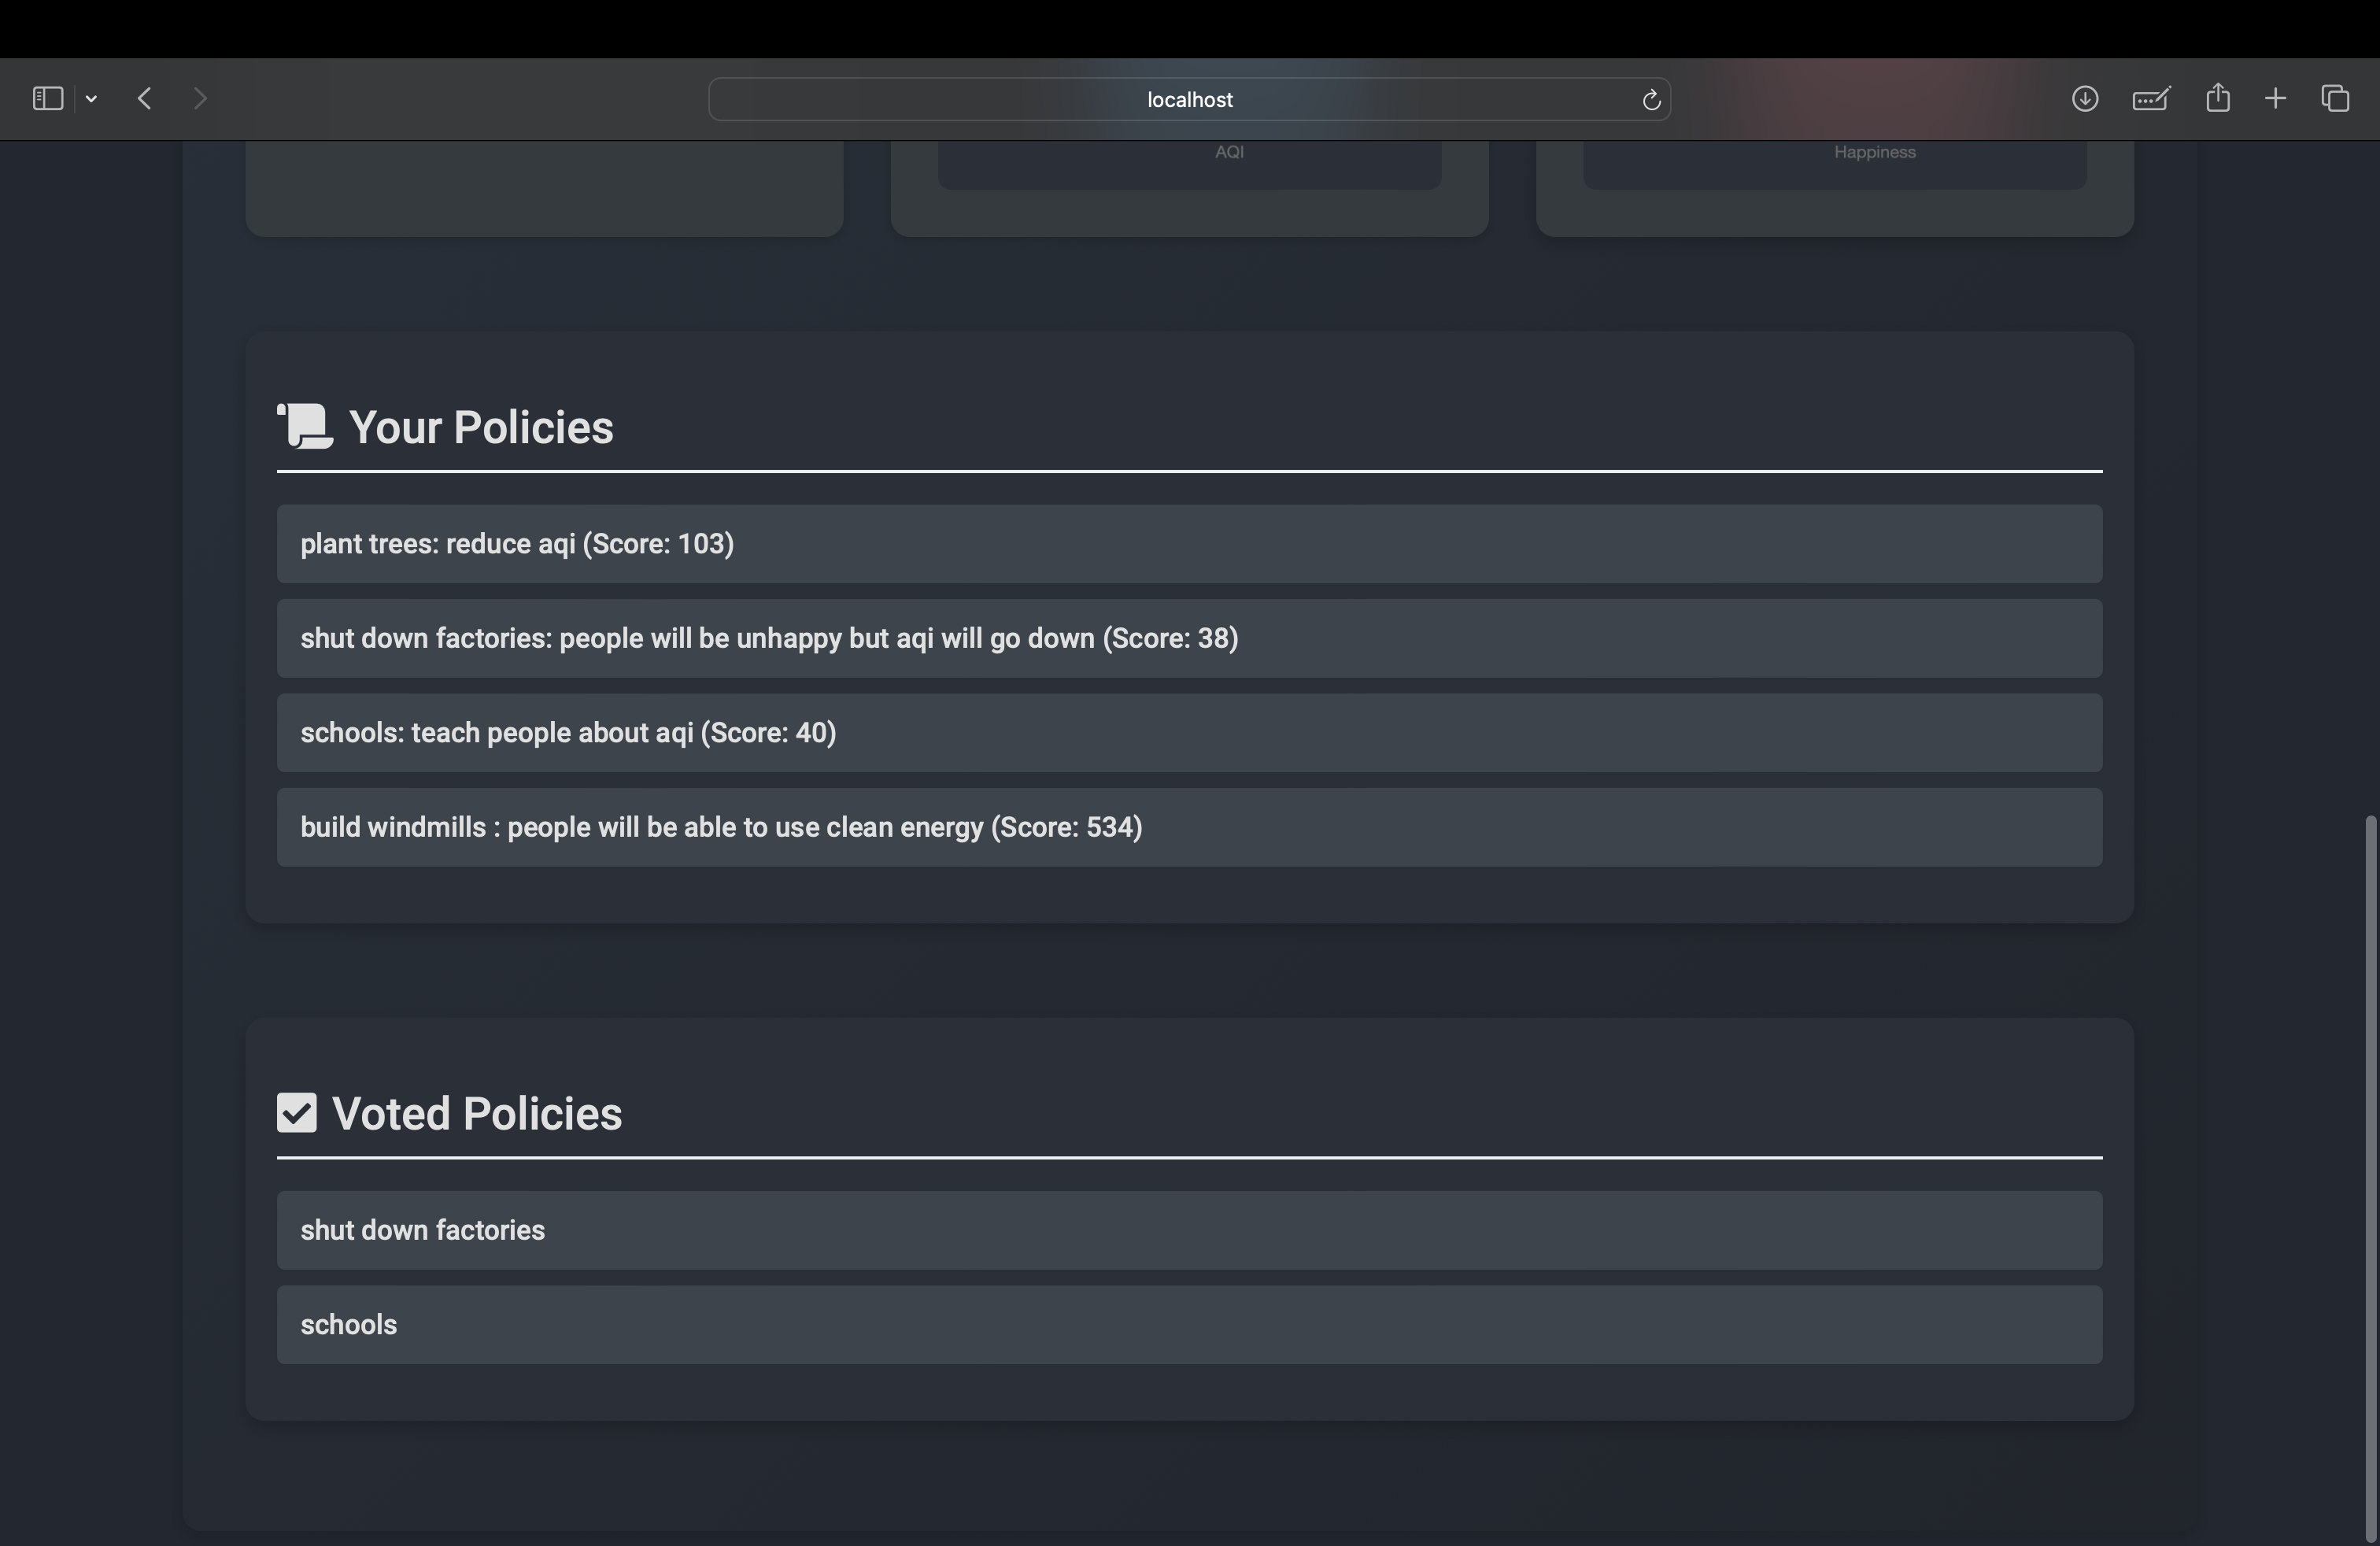The height and width of the screenshot is (1546, 2380).
Task: Show the downloads icon
Action: click(2084, 98)
